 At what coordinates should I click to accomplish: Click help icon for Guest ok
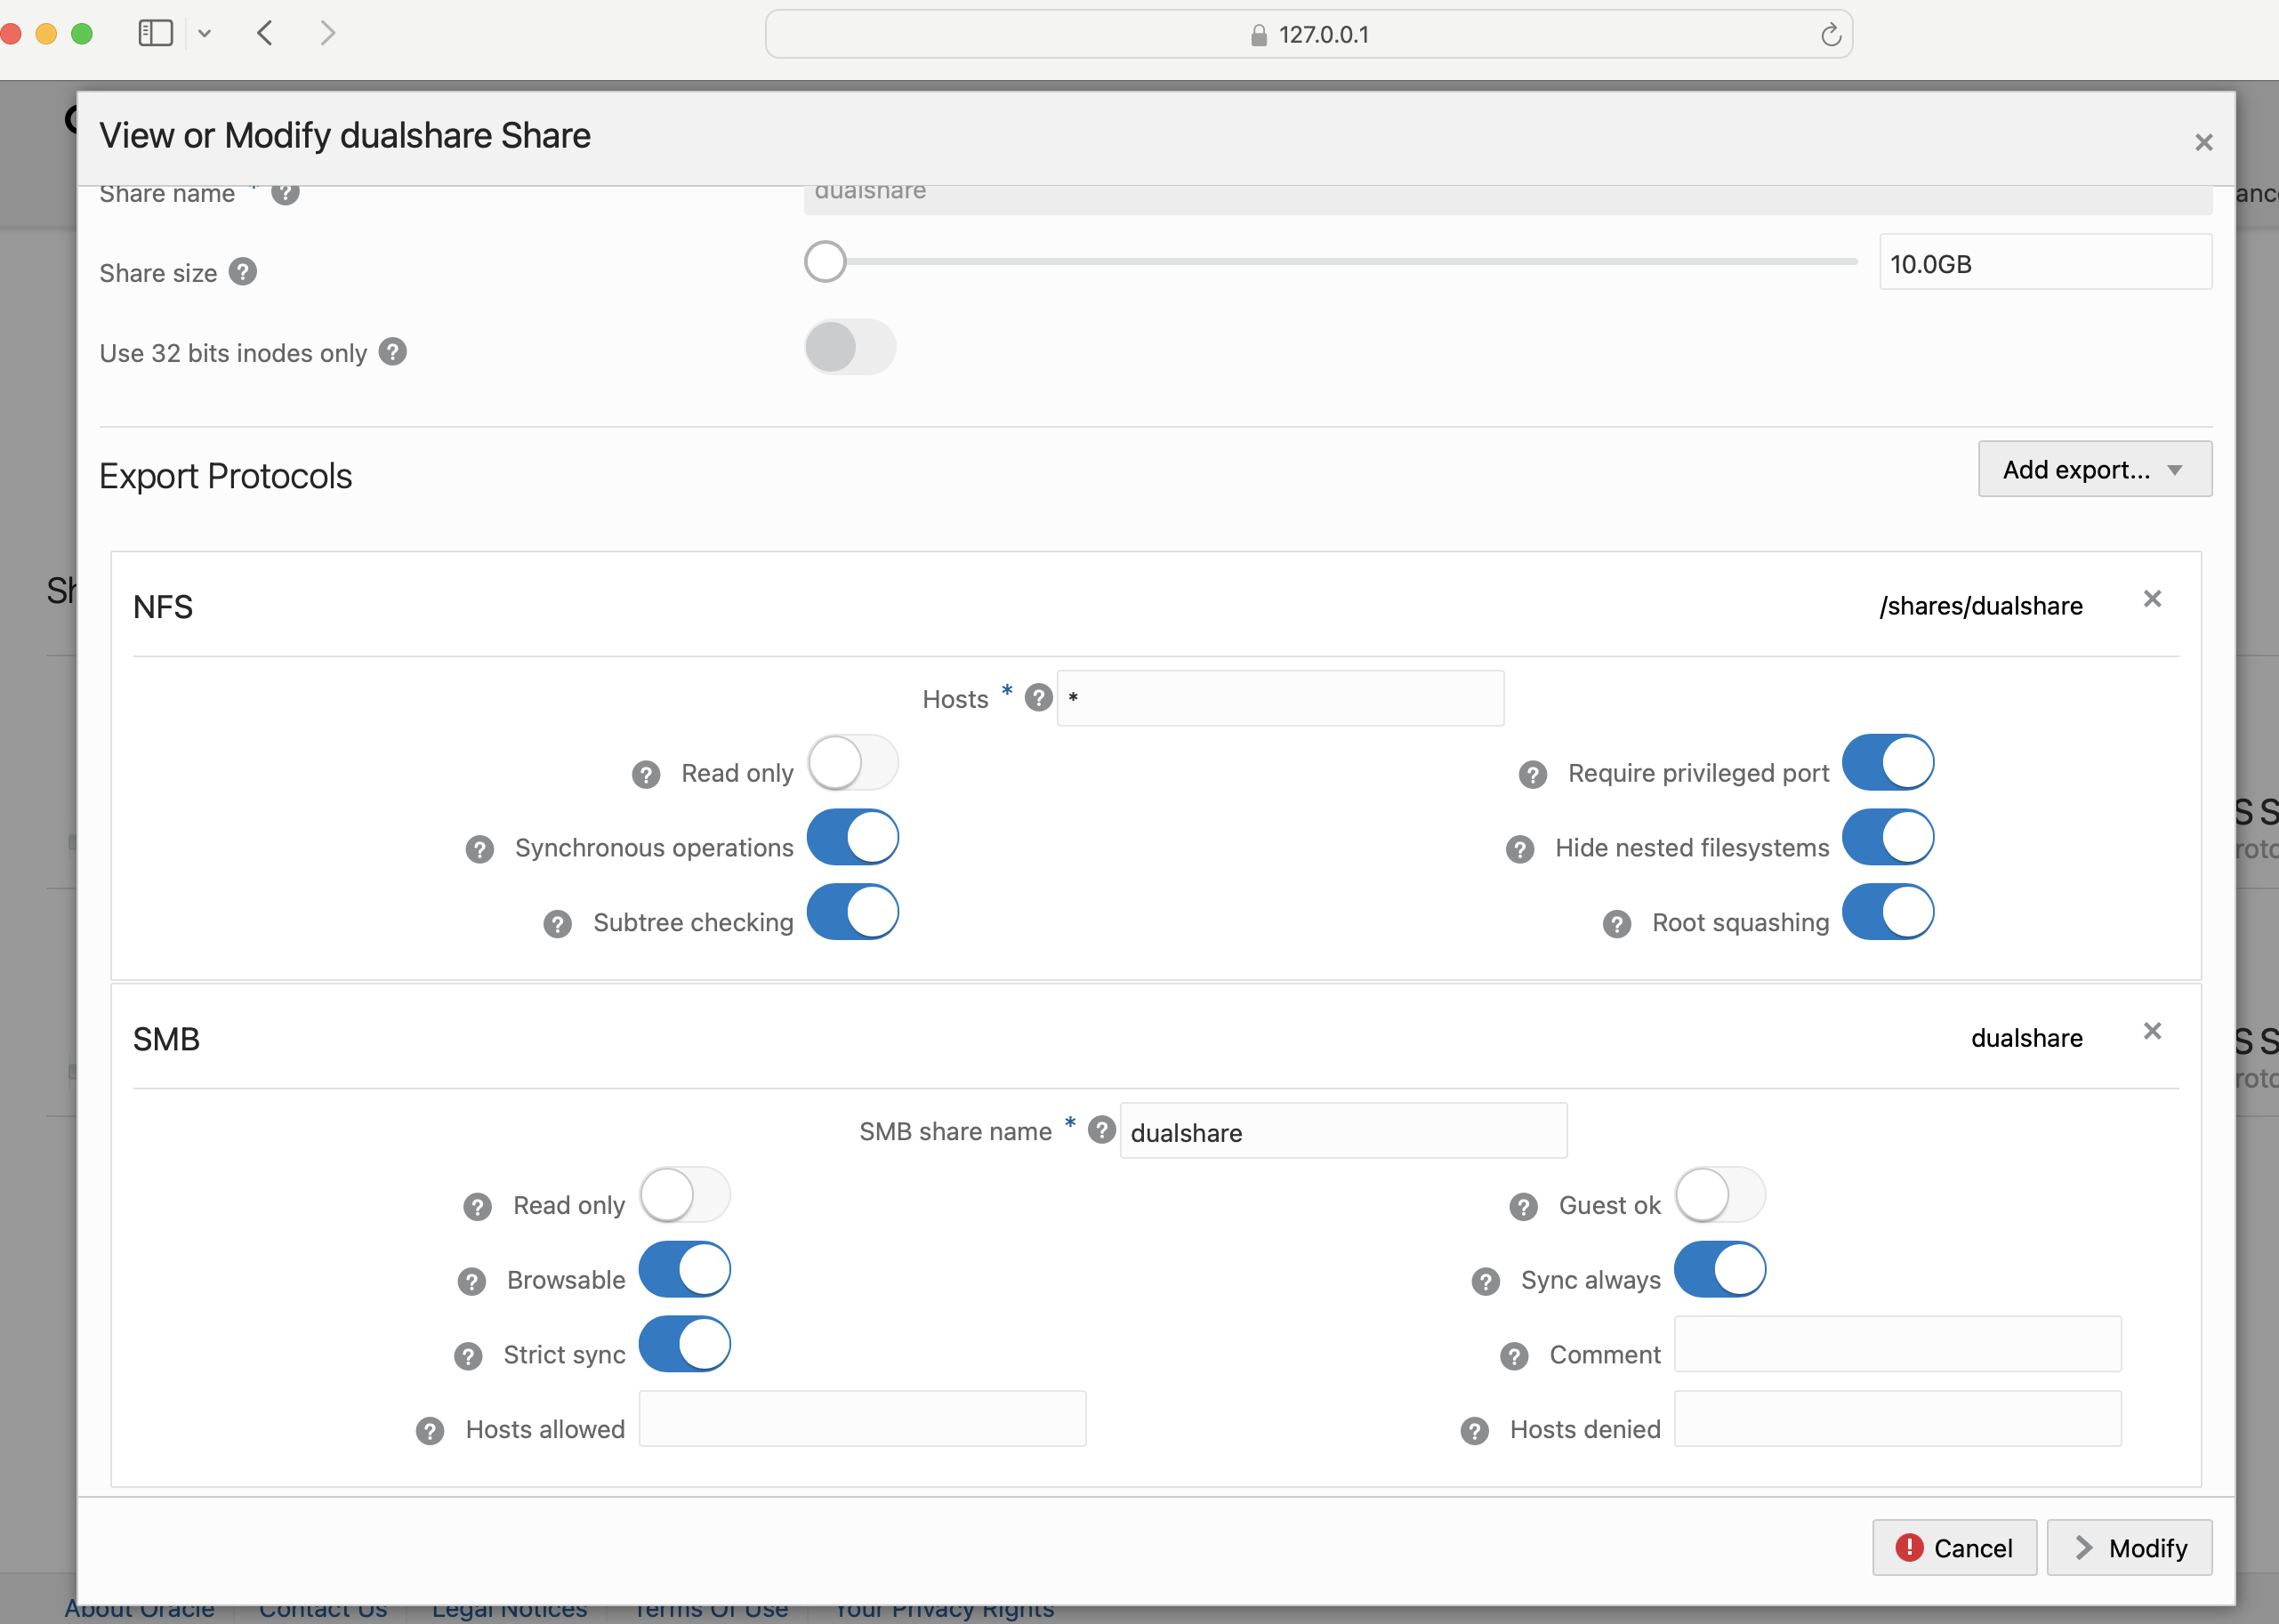1523,1206
